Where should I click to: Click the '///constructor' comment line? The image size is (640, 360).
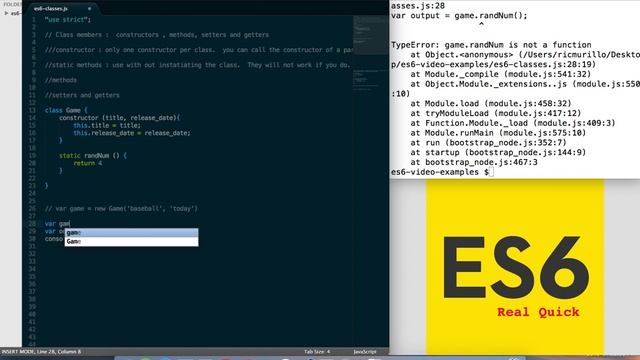[x=198, y=50]
